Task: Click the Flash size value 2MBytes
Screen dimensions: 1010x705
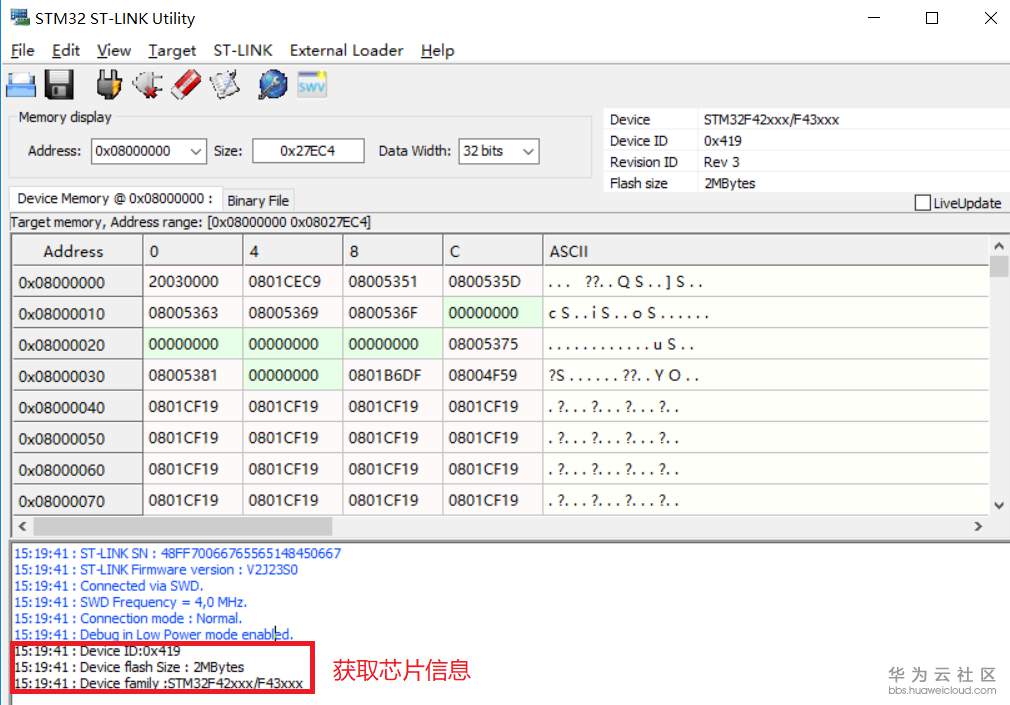Action: click(x=729, y=183)
